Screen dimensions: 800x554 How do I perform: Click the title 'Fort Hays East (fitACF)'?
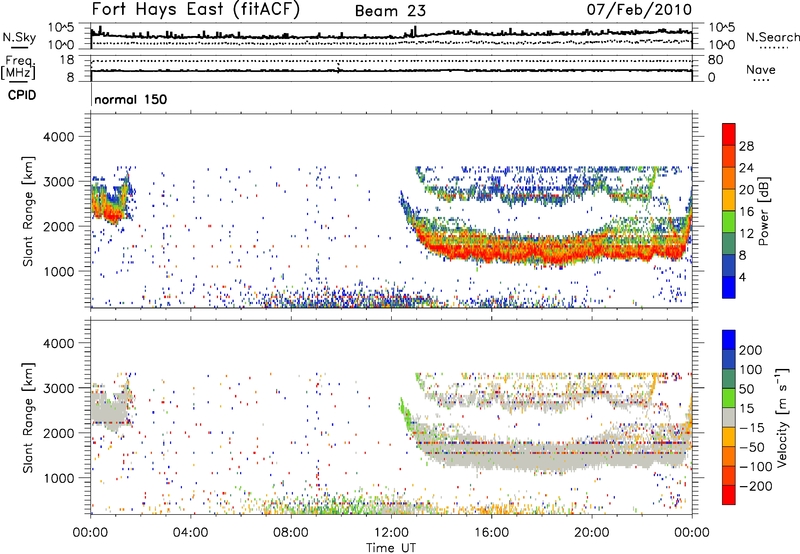click(196, 9)
